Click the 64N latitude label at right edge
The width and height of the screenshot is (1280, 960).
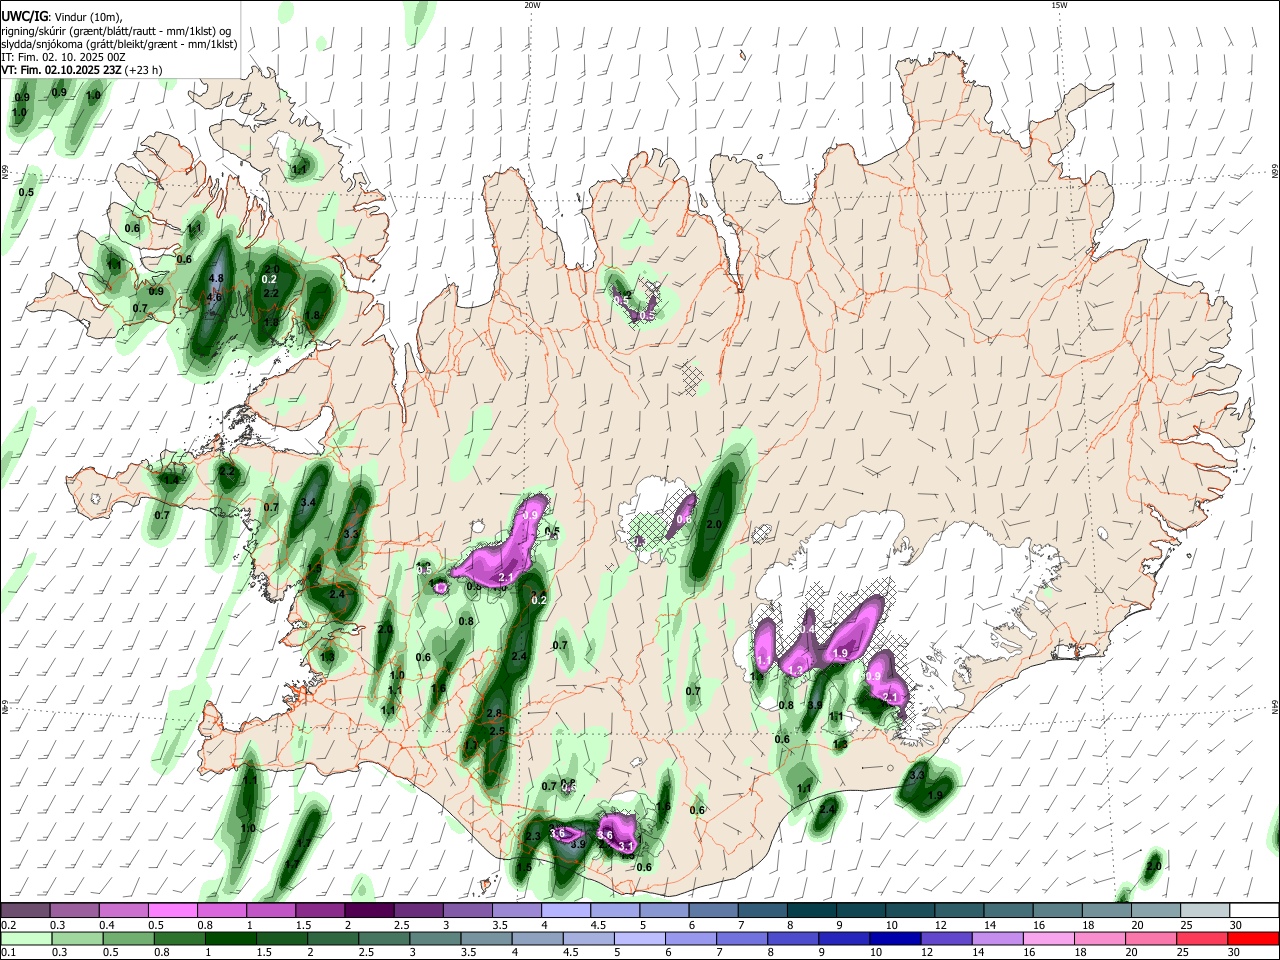[1275, 707]
